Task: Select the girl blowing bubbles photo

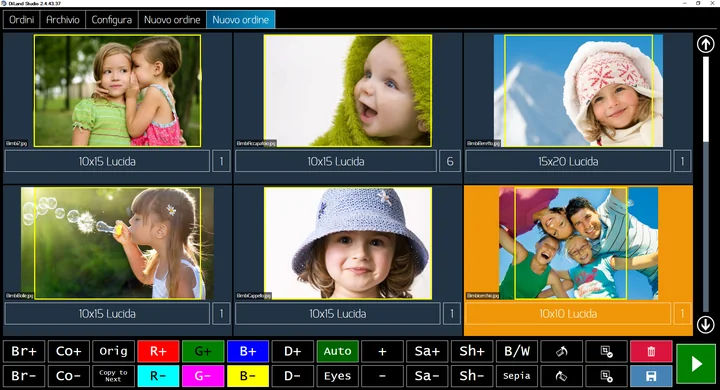Action: coord(117,243)
